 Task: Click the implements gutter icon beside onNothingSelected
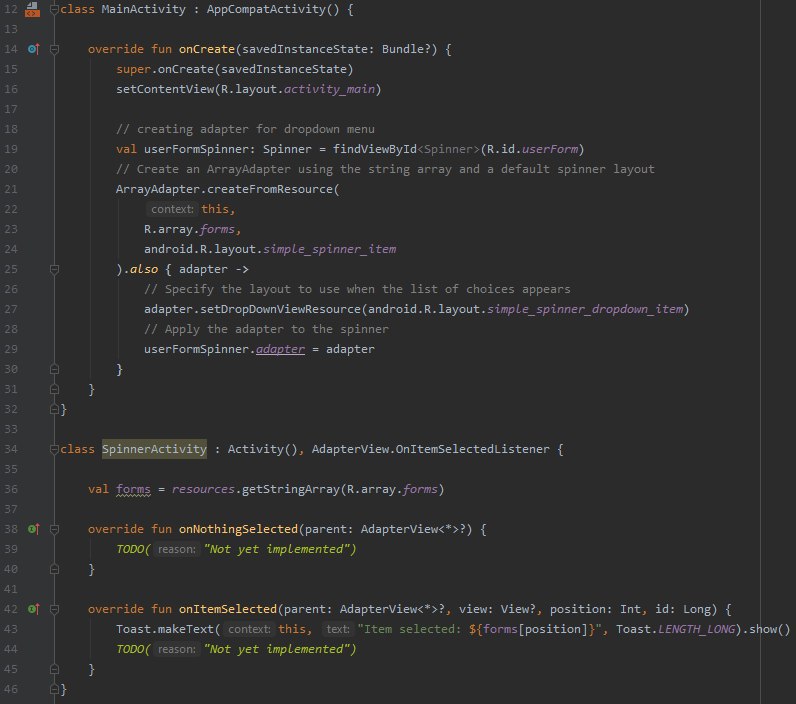(x=34, y=529)
